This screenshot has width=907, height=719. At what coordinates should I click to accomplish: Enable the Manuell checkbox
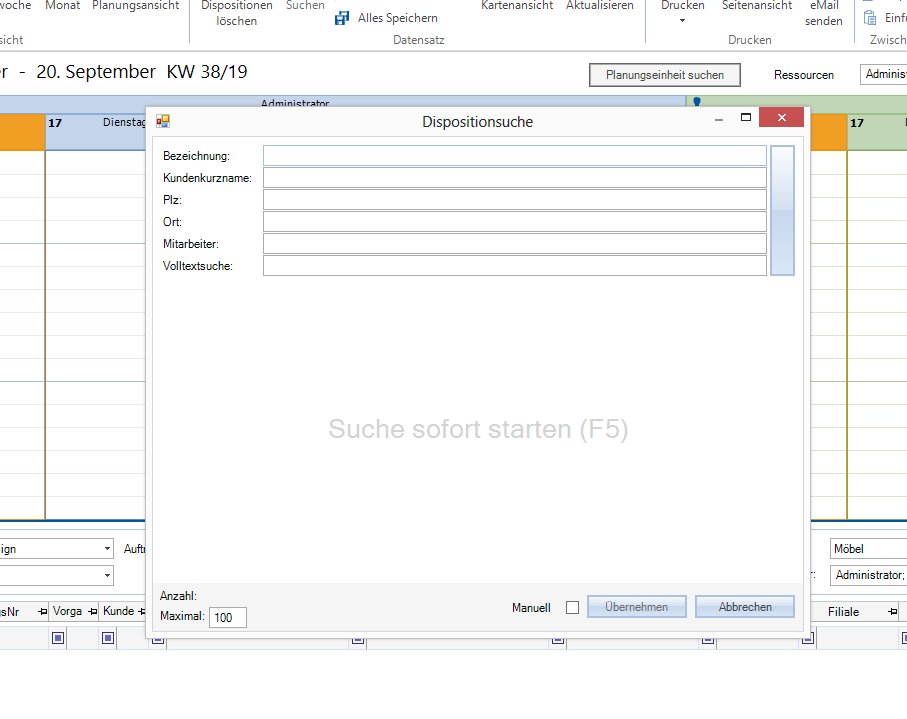(571, 607)
